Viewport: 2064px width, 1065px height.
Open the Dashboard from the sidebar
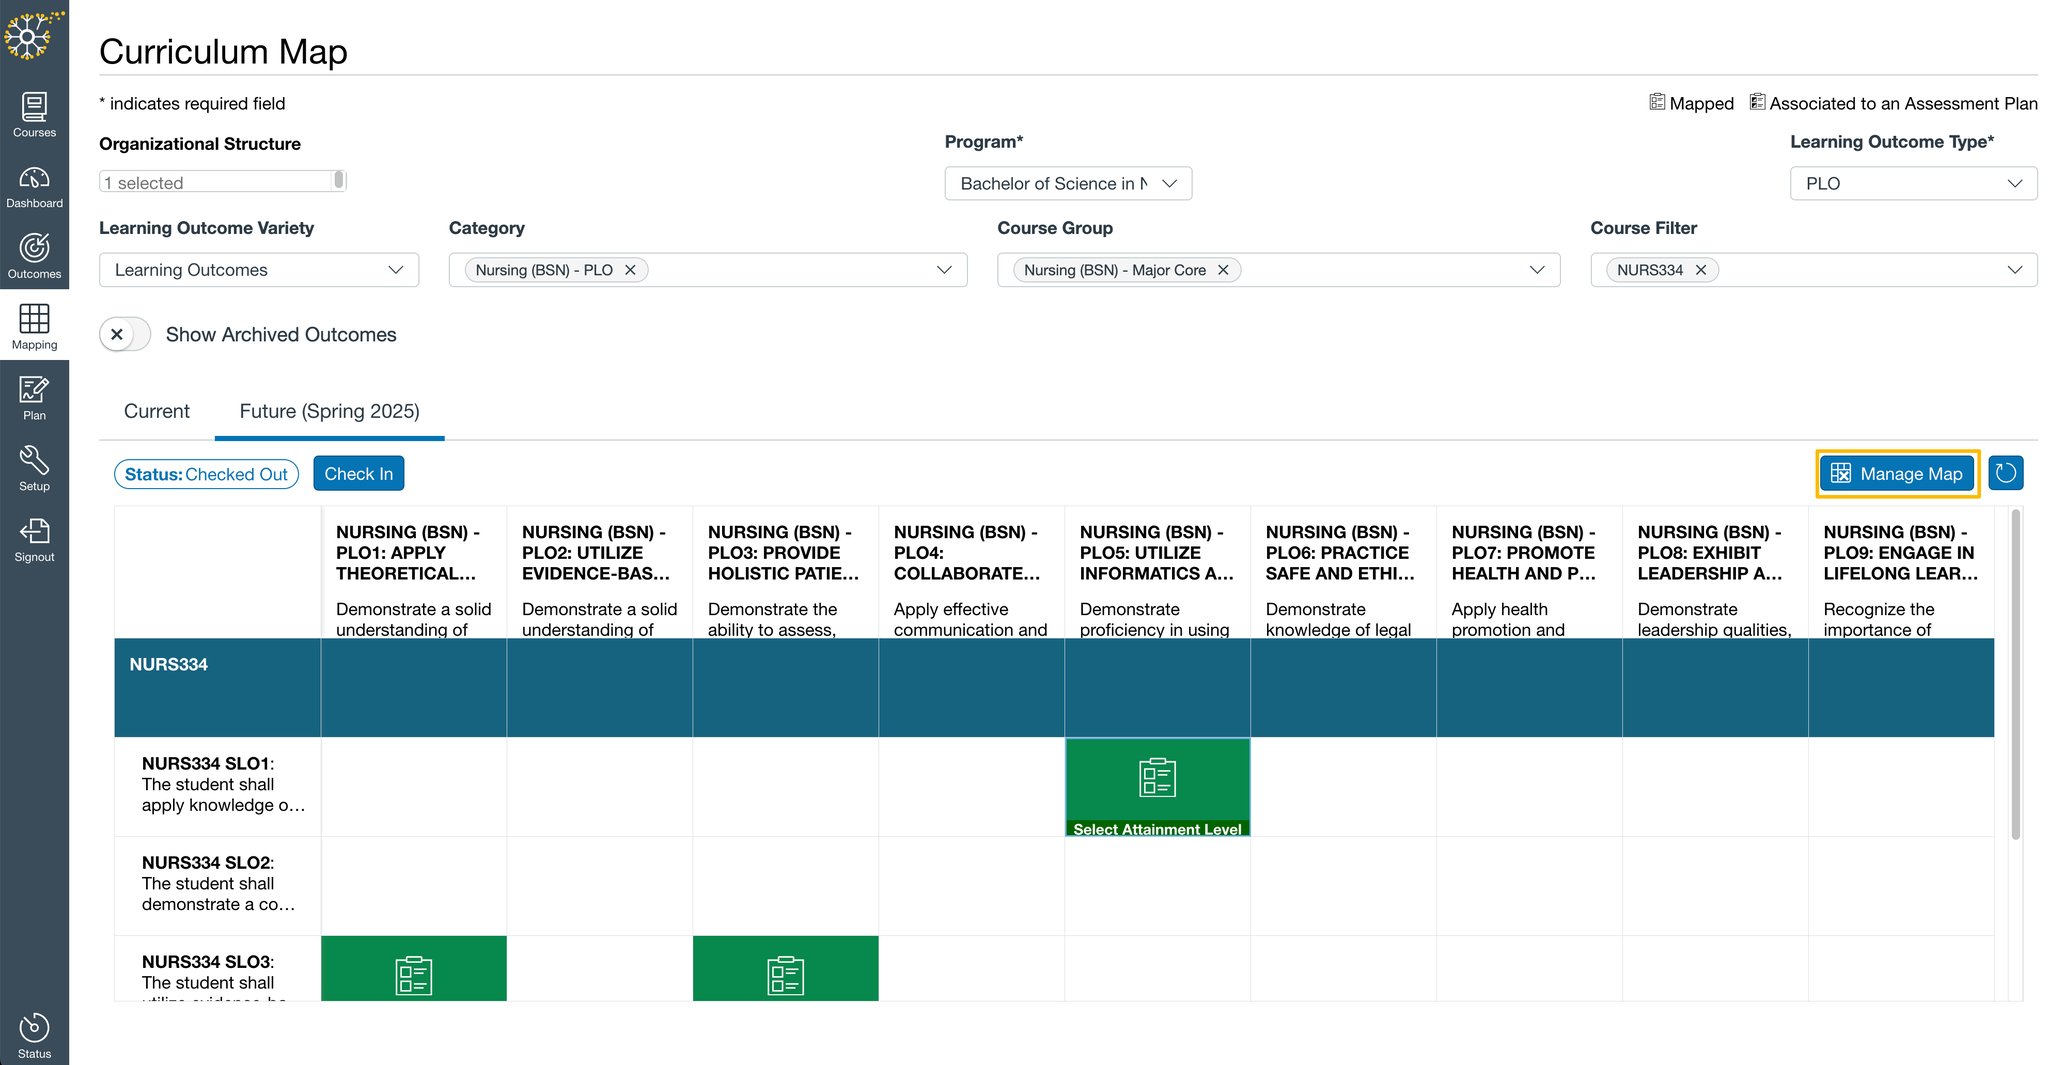coord(34,187)
